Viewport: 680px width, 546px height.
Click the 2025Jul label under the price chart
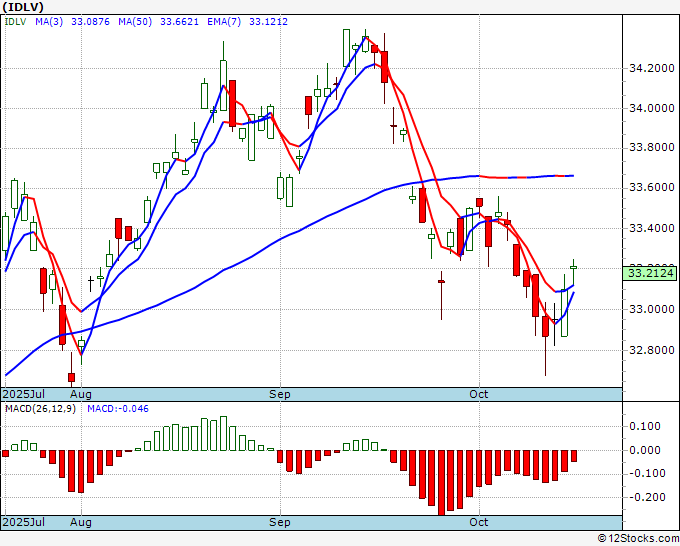pyautogui.click(x=24, y=394)
